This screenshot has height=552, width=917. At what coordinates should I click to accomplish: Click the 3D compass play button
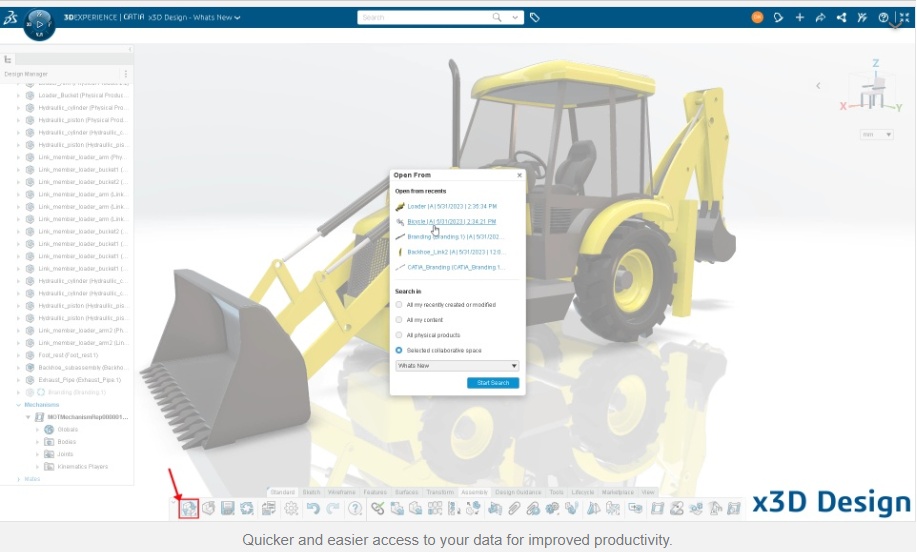pos(39,25)
